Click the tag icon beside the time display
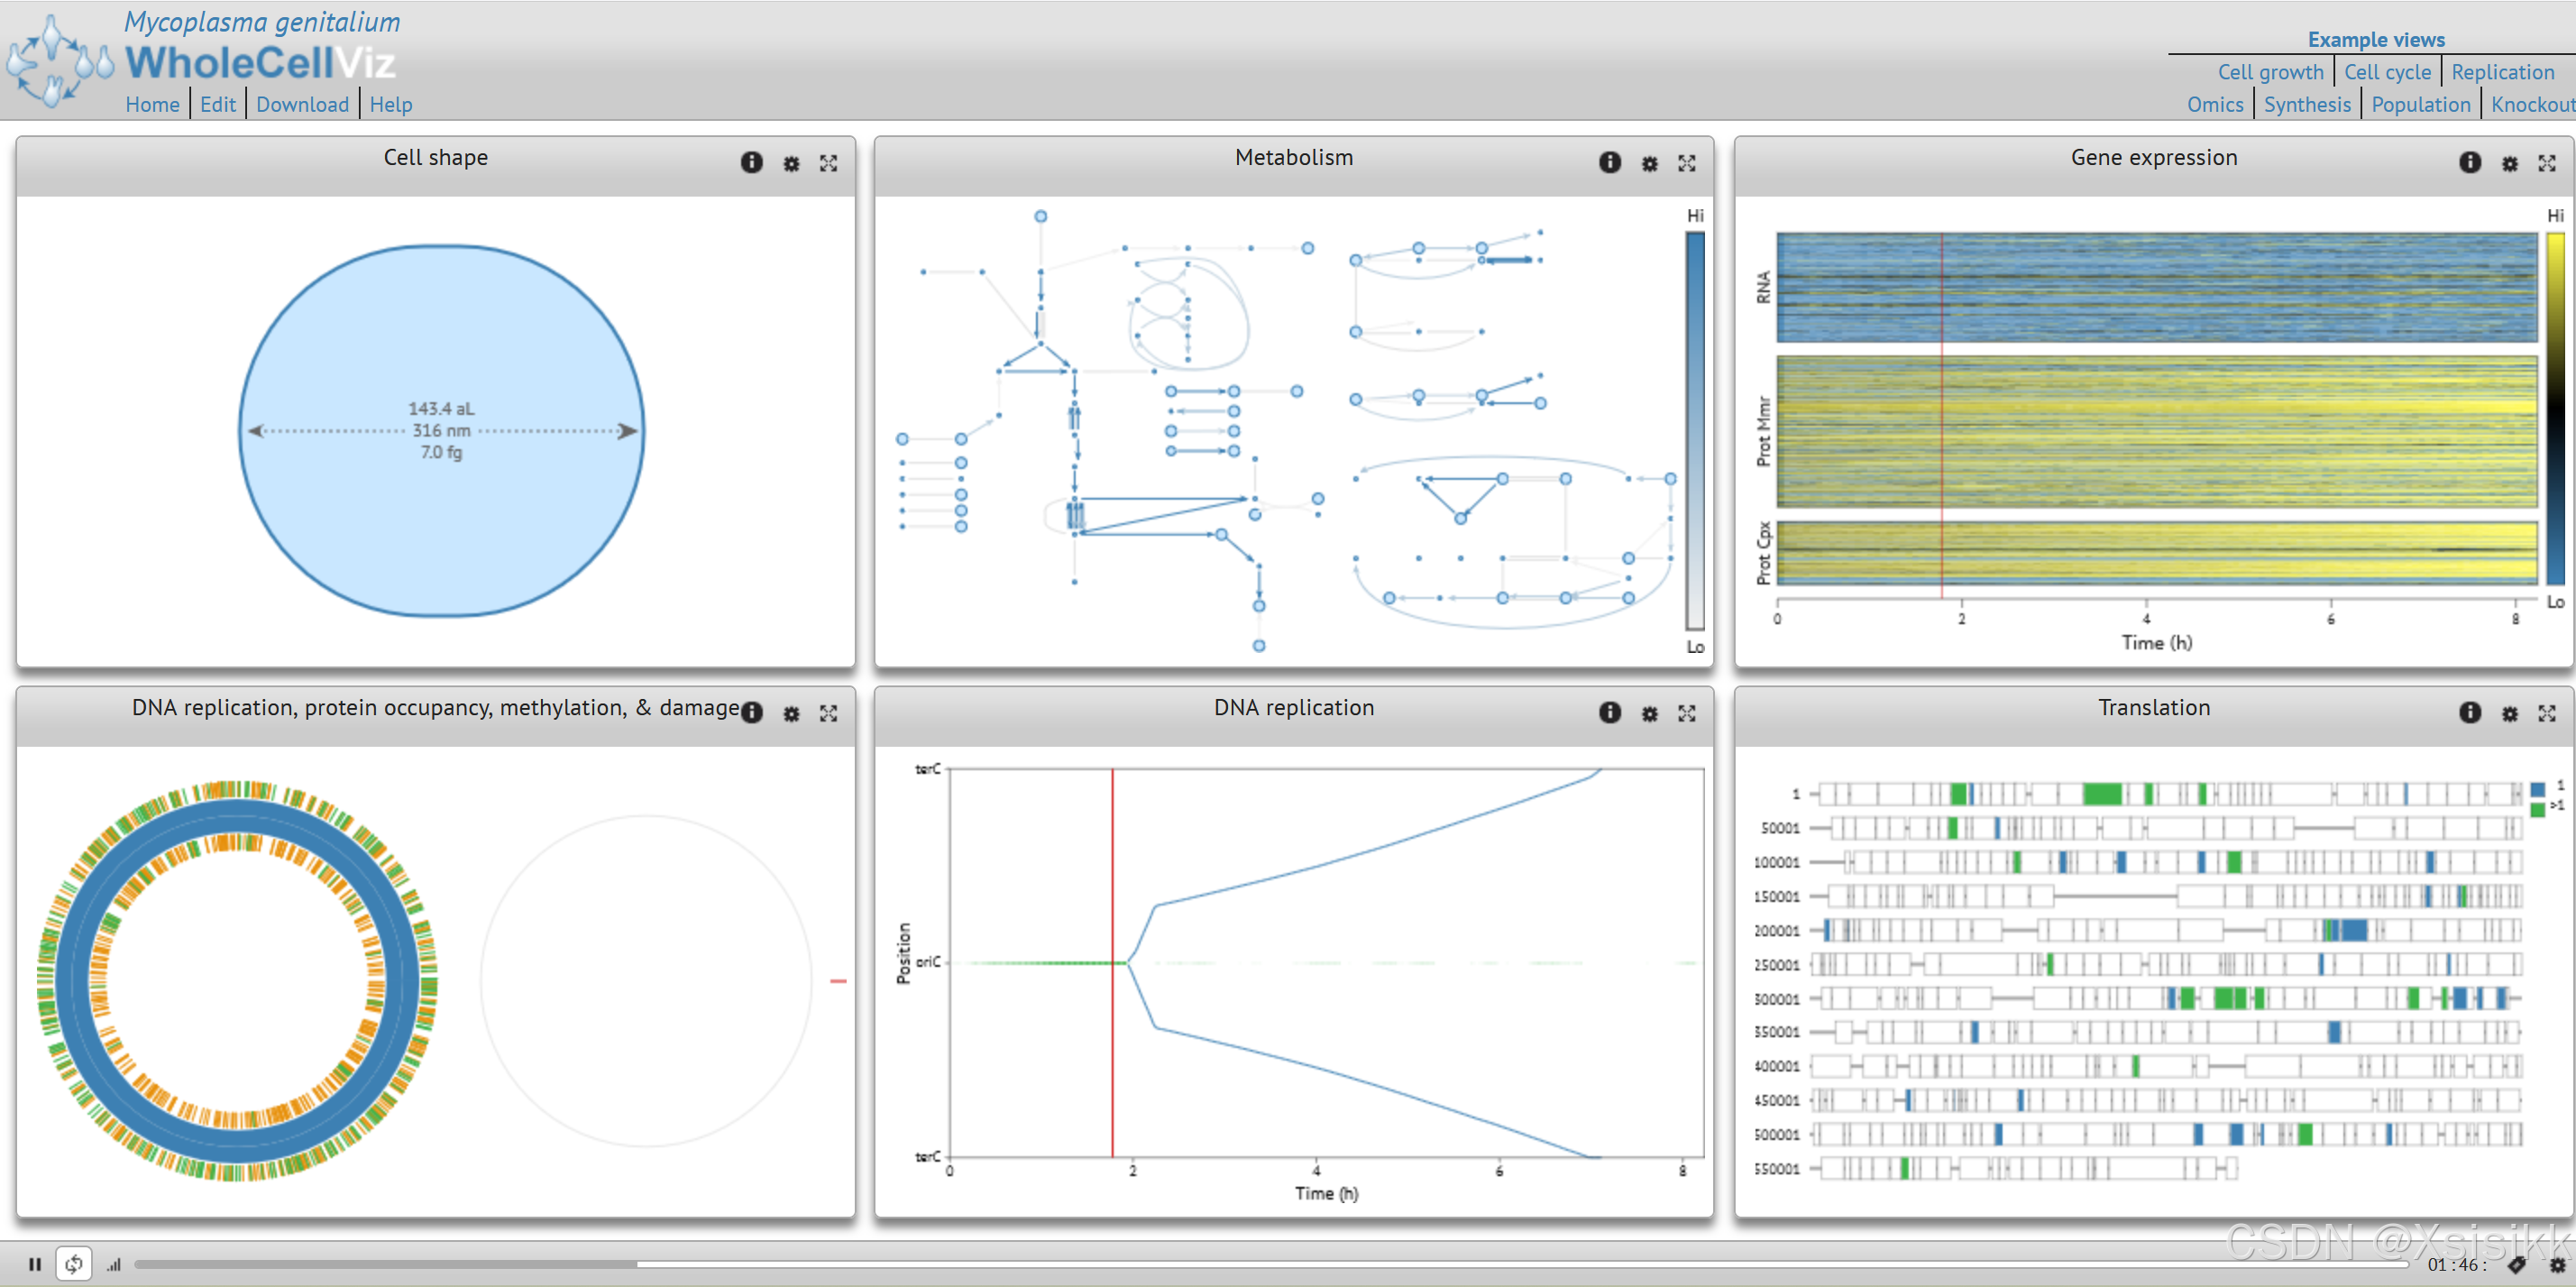 [x=2517, y=1265]
